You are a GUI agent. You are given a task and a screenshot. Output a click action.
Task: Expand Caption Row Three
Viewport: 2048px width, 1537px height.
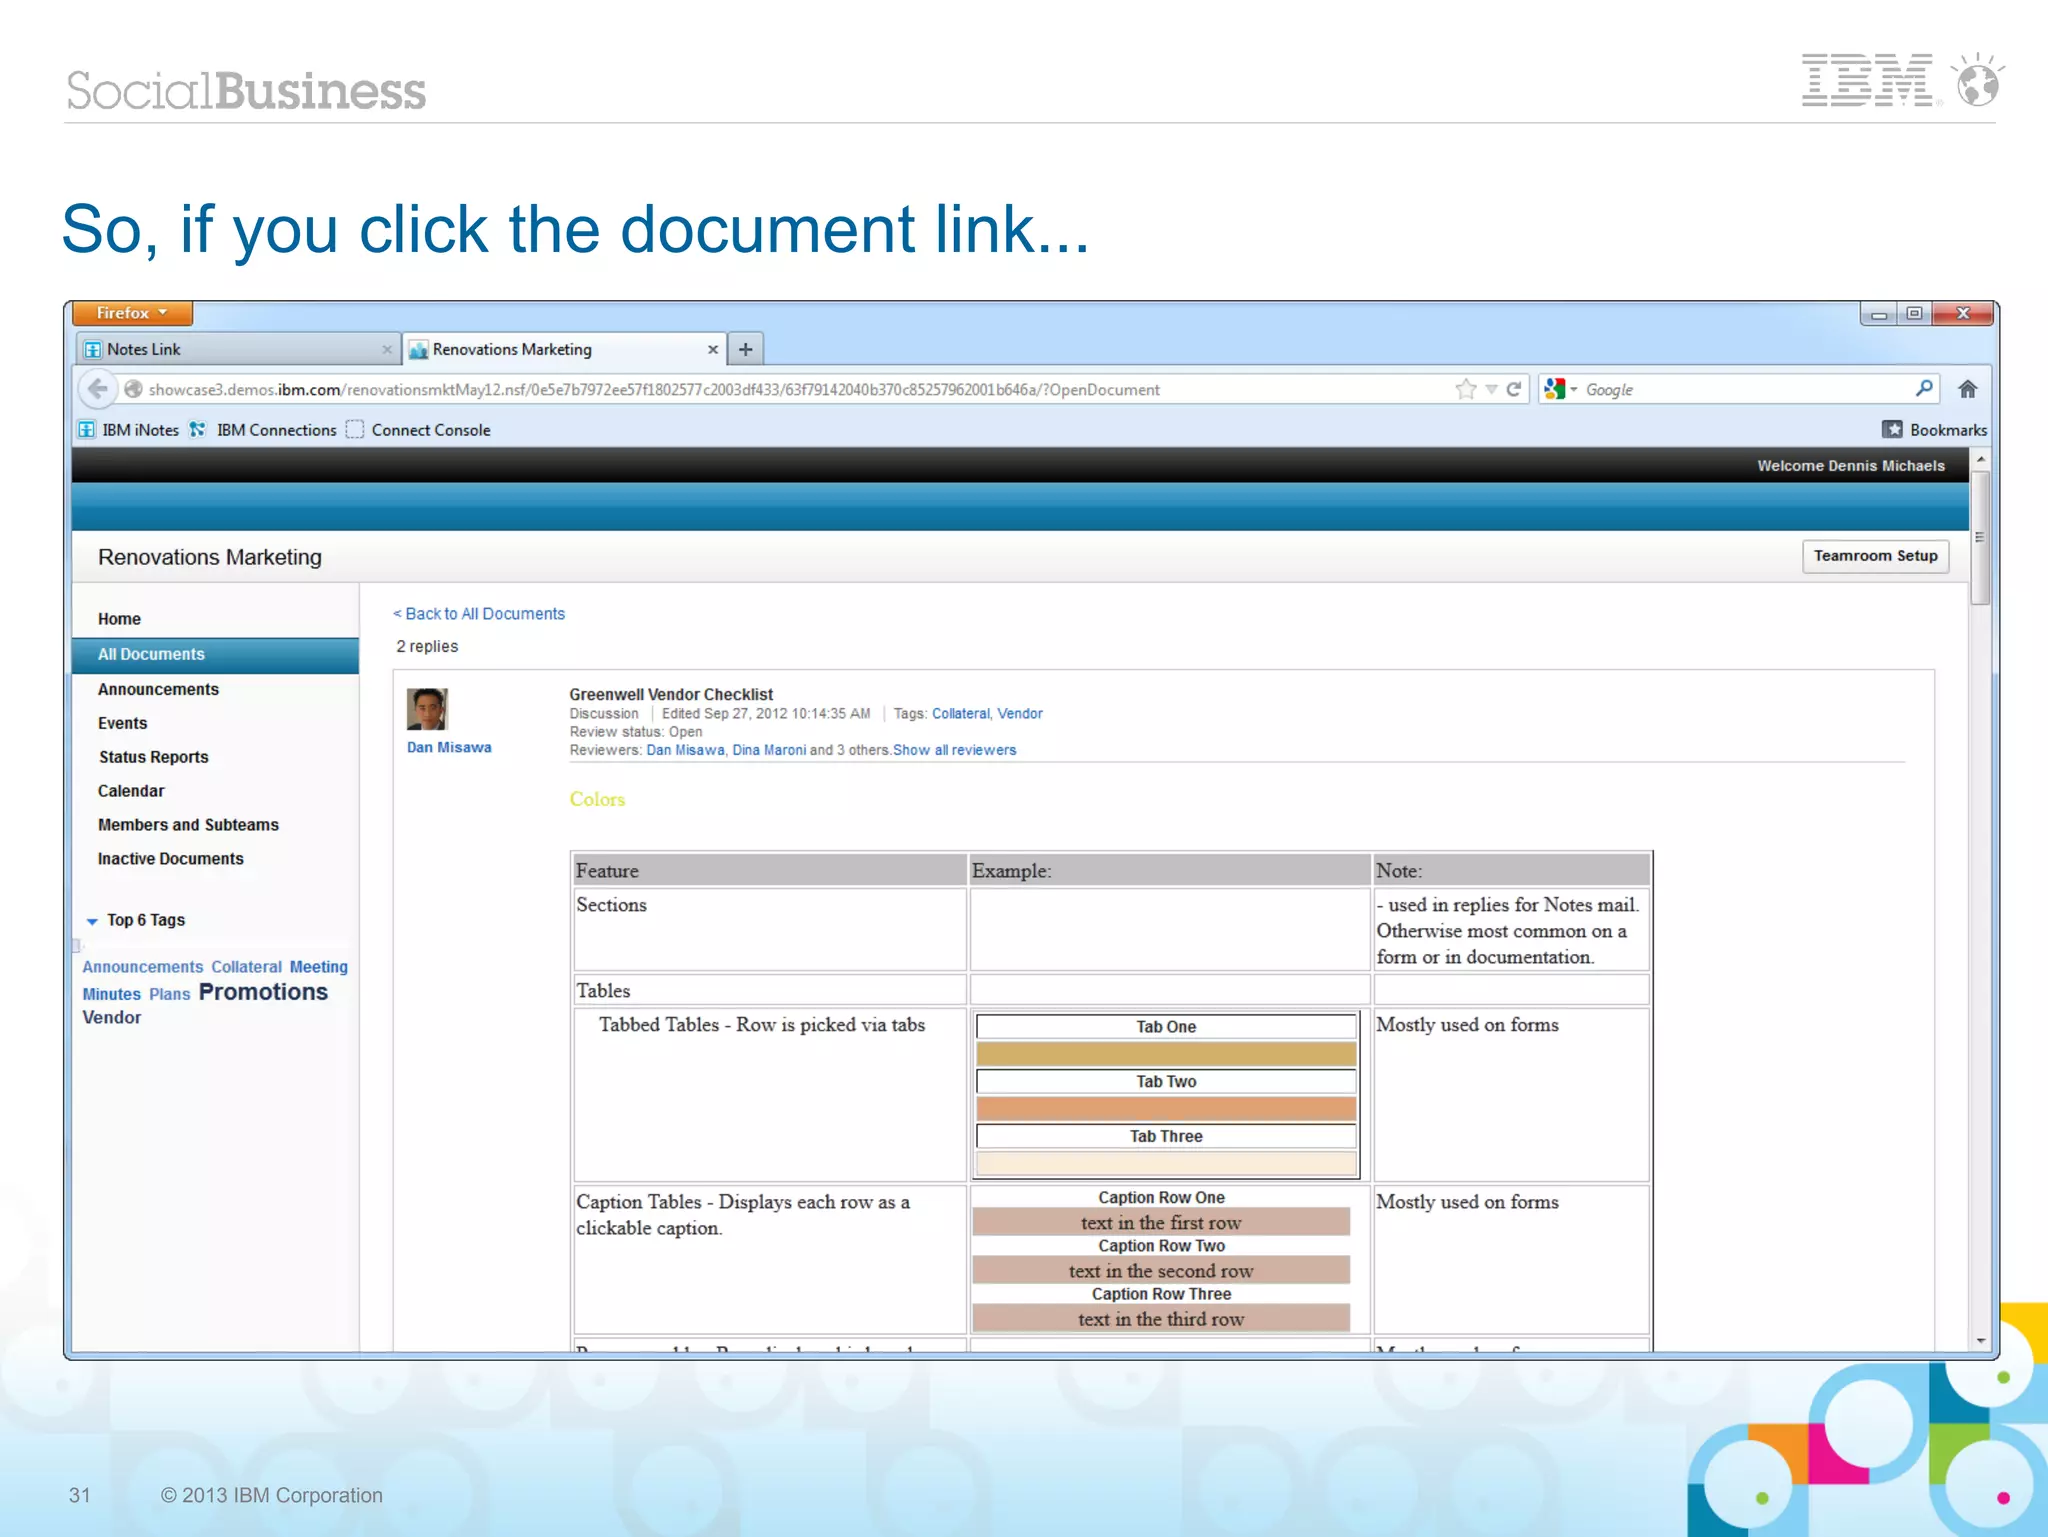point(1161,1294)
